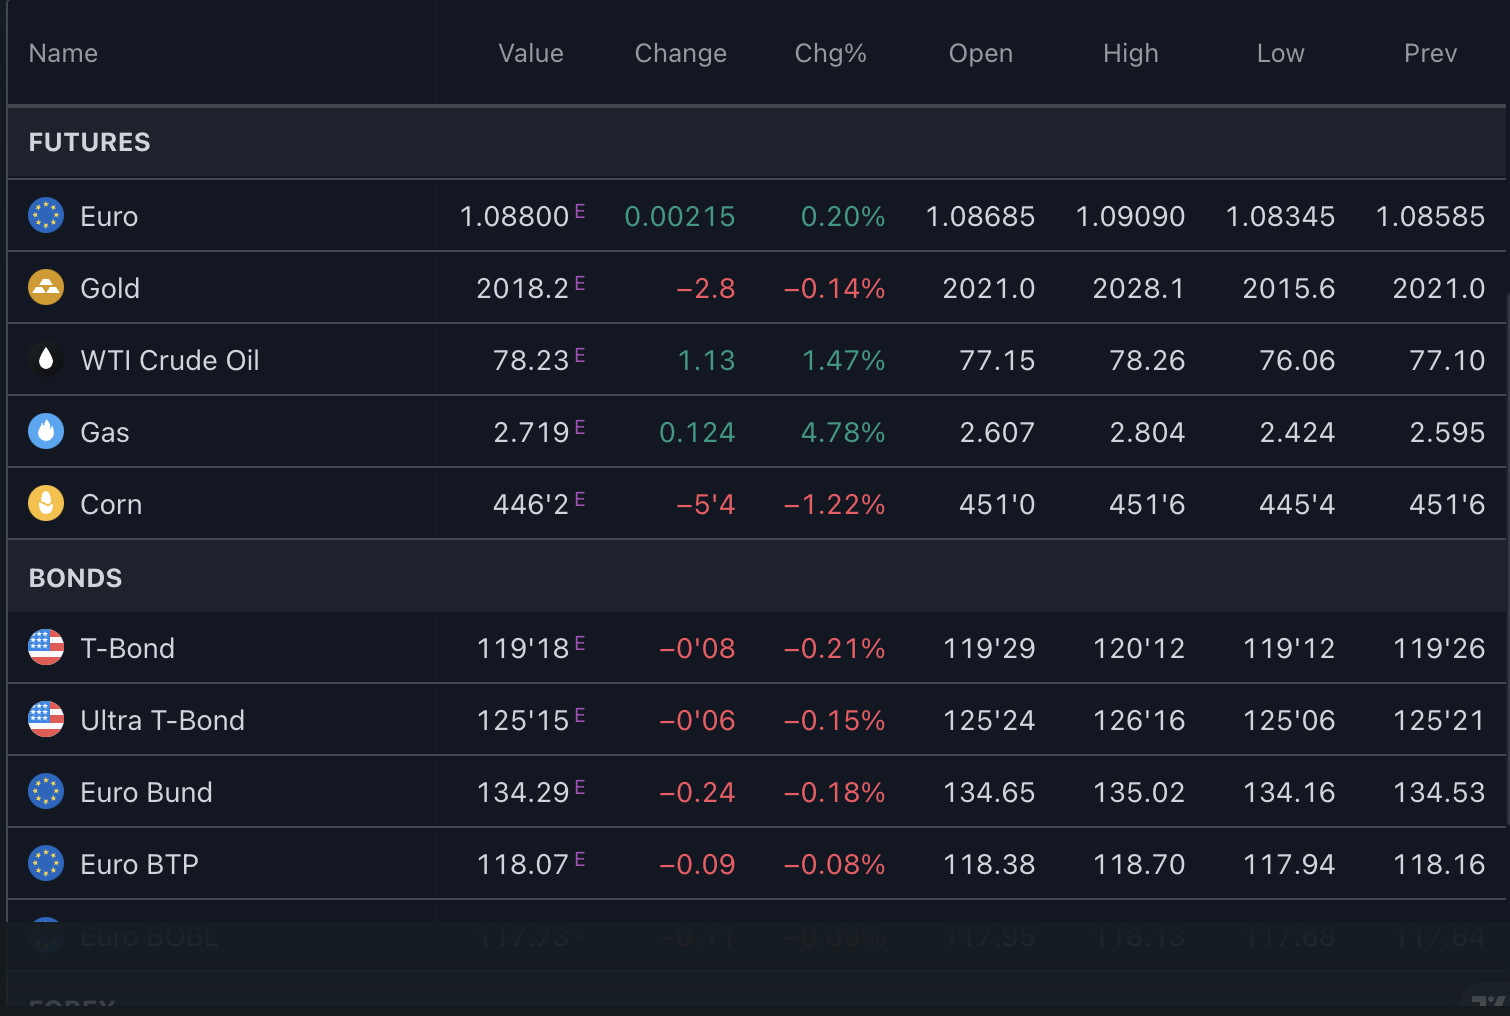Click the Value column header
Image resolution: width=1510 pixels, height=1016 pixels.
[x=531, y=53]
